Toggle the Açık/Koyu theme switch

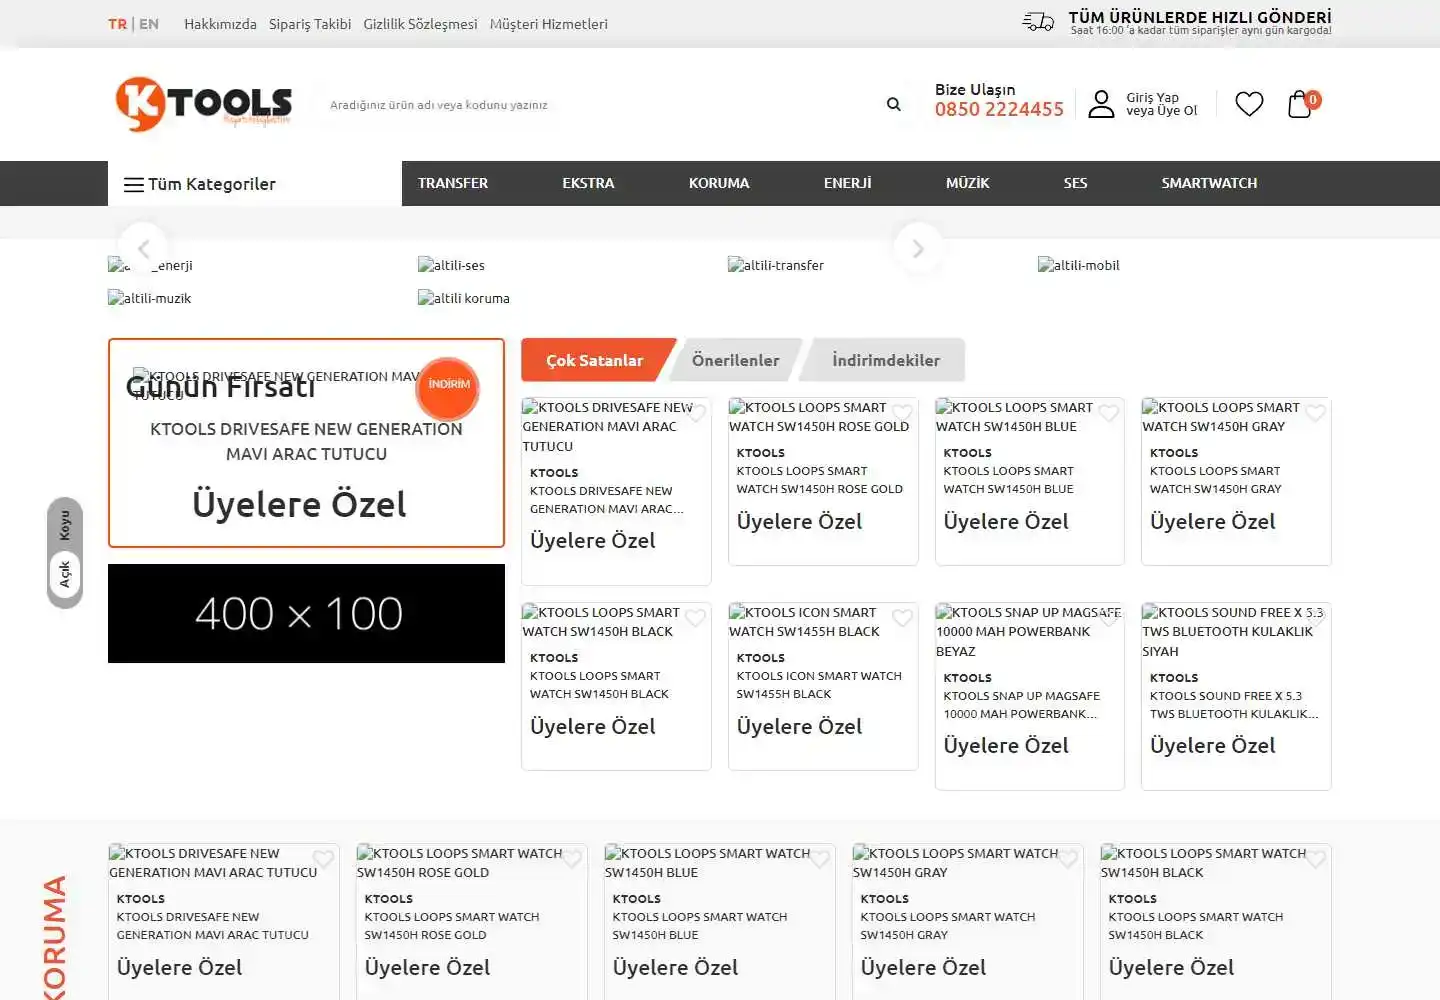click(x=65, y=552)
